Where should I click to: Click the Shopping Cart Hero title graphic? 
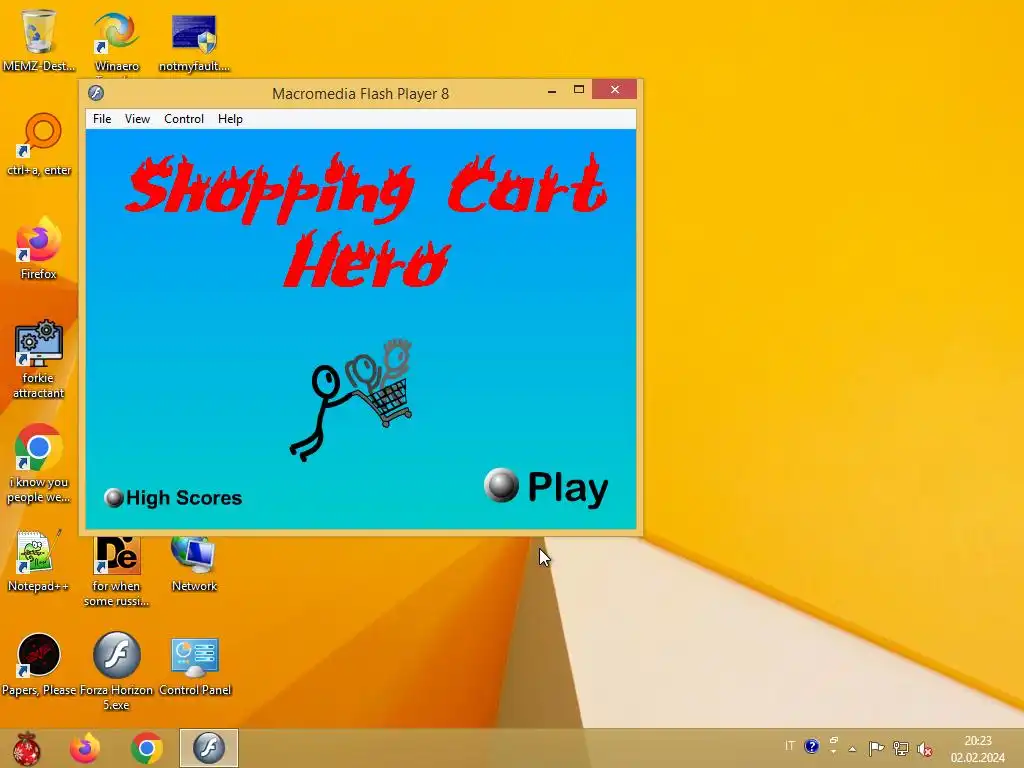366,221
